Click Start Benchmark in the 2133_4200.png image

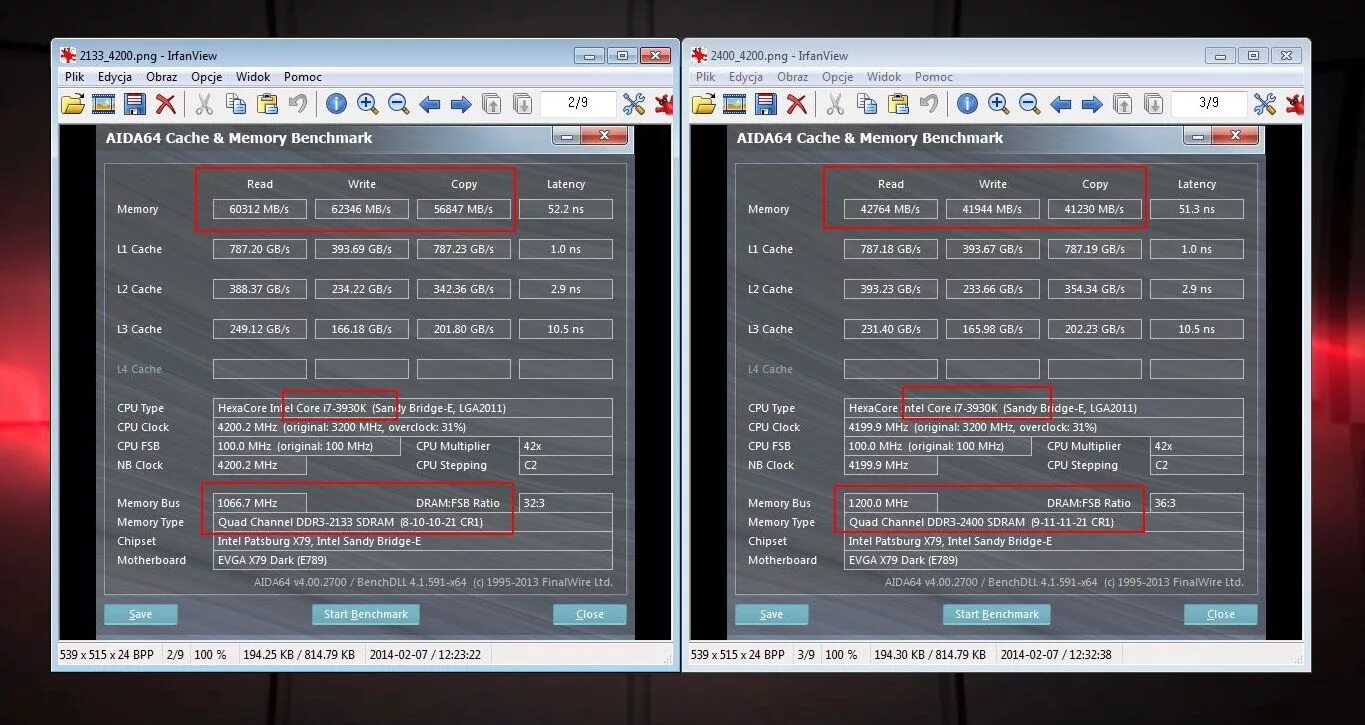tap(366, 614)
